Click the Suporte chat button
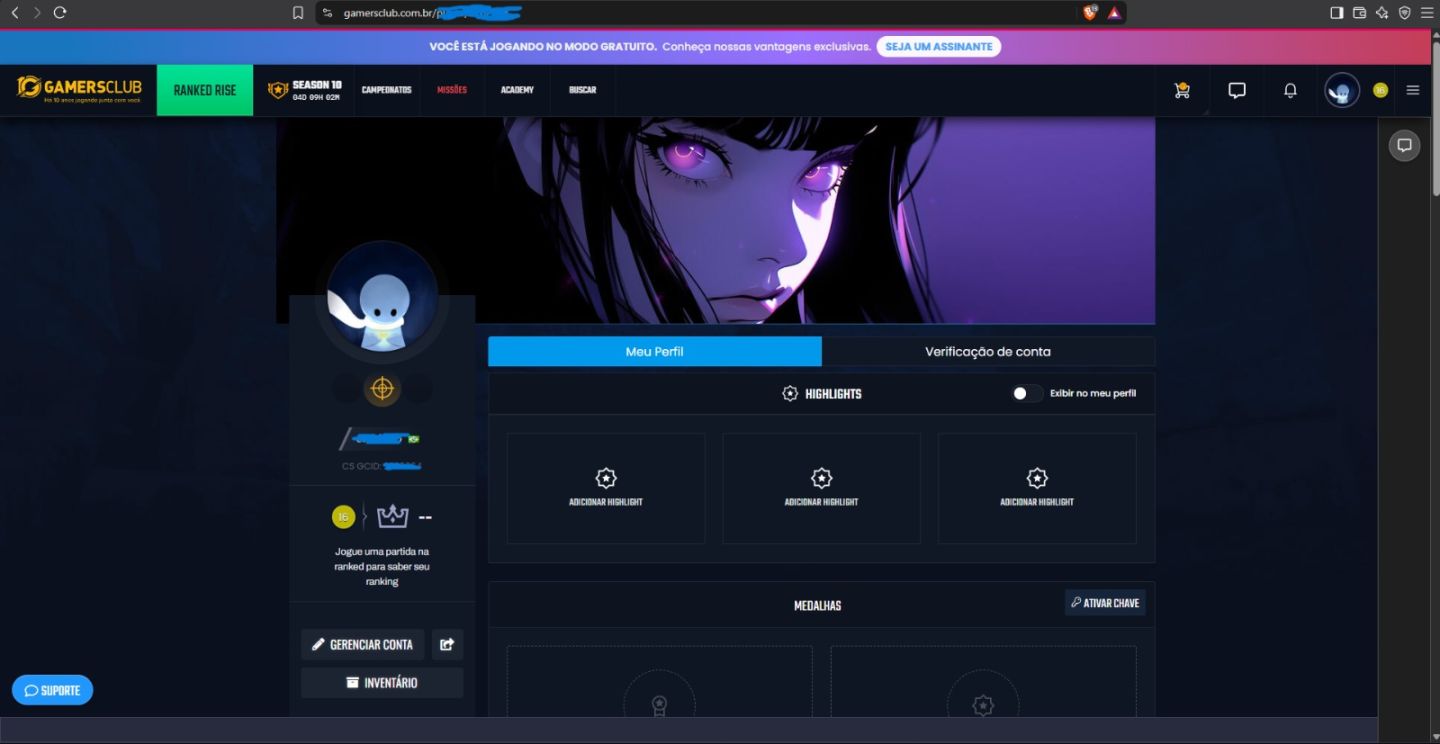 click(x=52, y=690)
